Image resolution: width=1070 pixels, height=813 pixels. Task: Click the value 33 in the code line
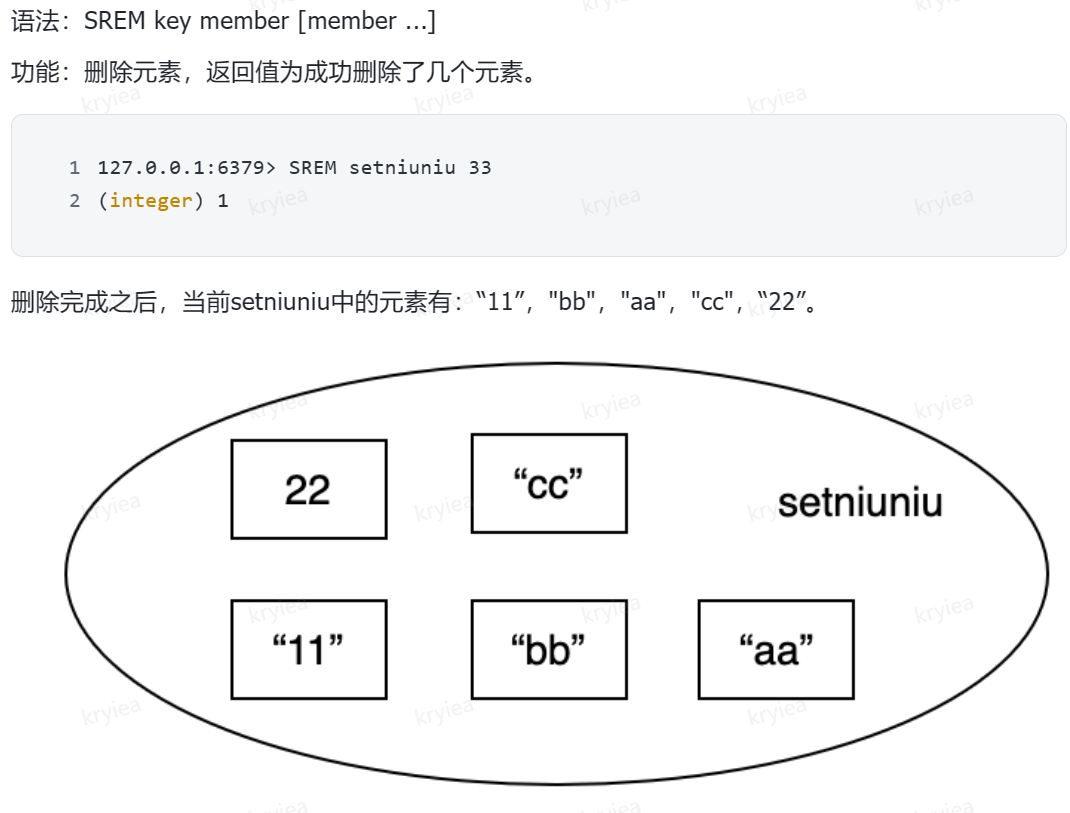click(x=480, y=167)
